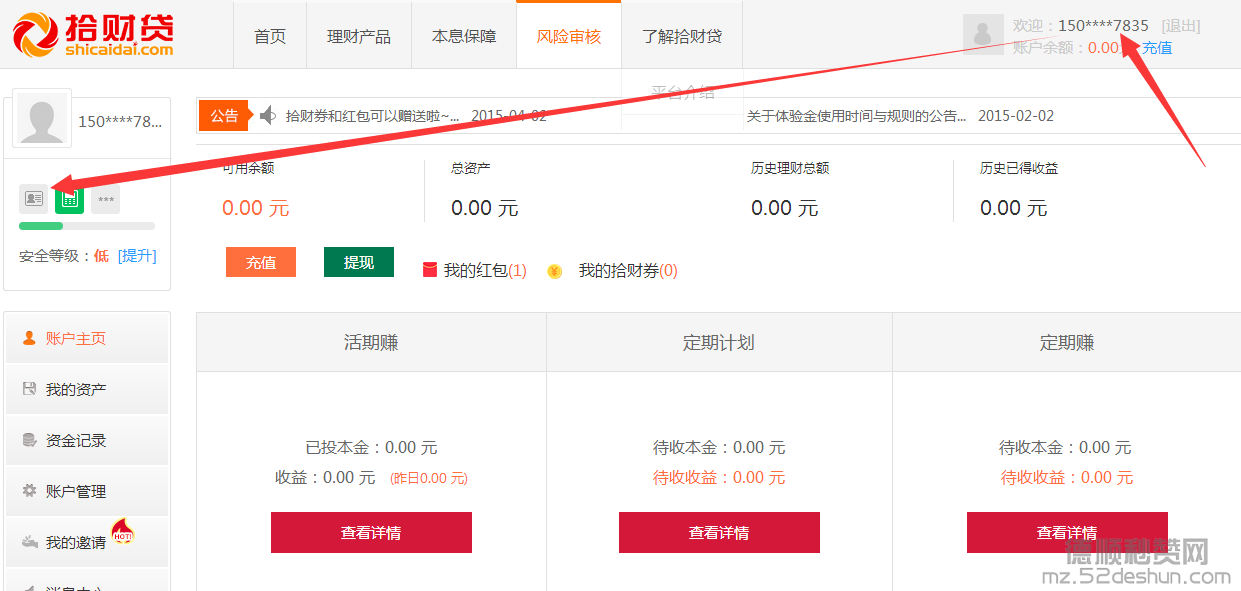
Task: Click the 提现 withdraw button
Action: coord(358,262)
